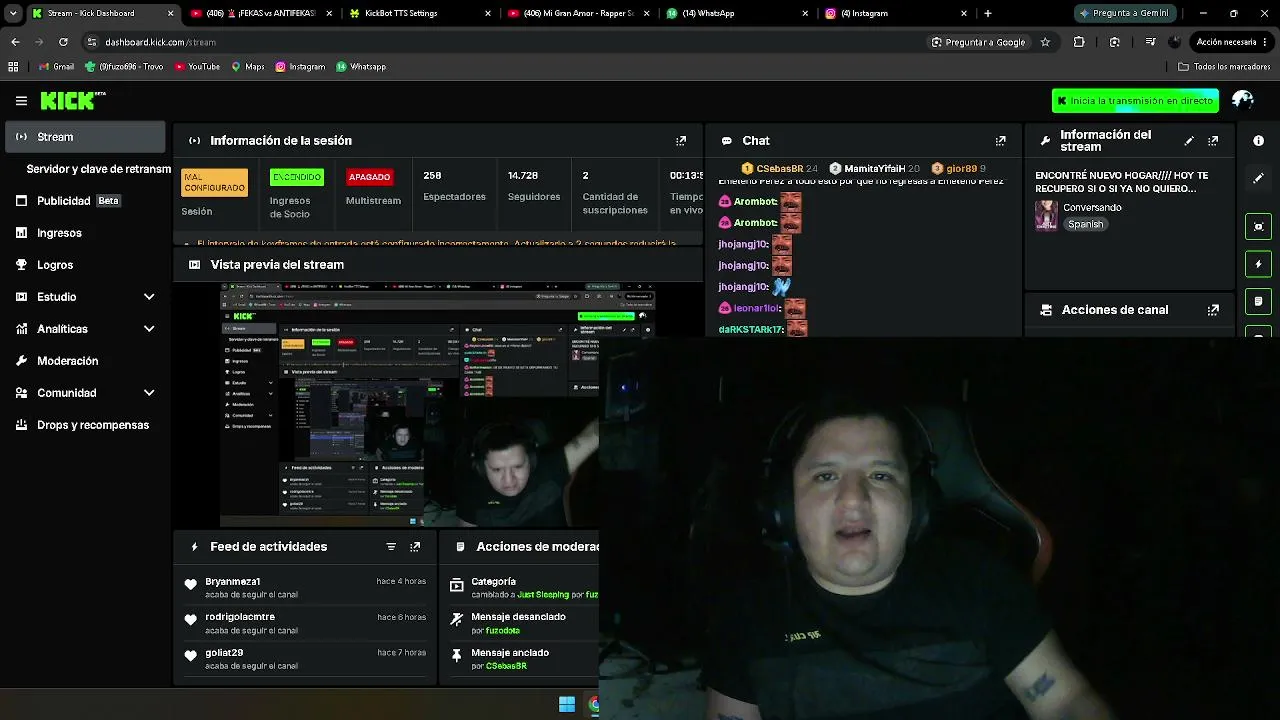
Task: Switch to the KickBot TTS Settings tab
Action: tap(420, 14)
